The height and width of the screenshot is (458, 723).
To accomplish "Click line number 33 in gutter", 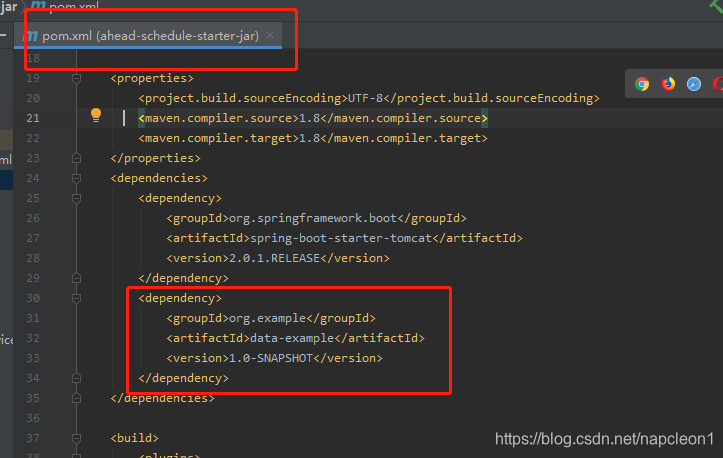I will tap(33, 358).
